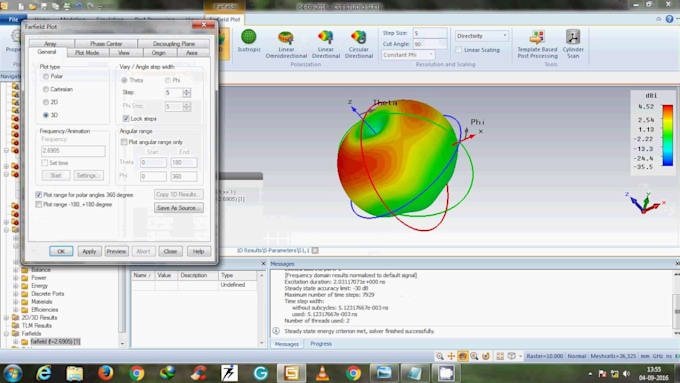Click the Step Size field in ribbon

(x=429, y=33)
